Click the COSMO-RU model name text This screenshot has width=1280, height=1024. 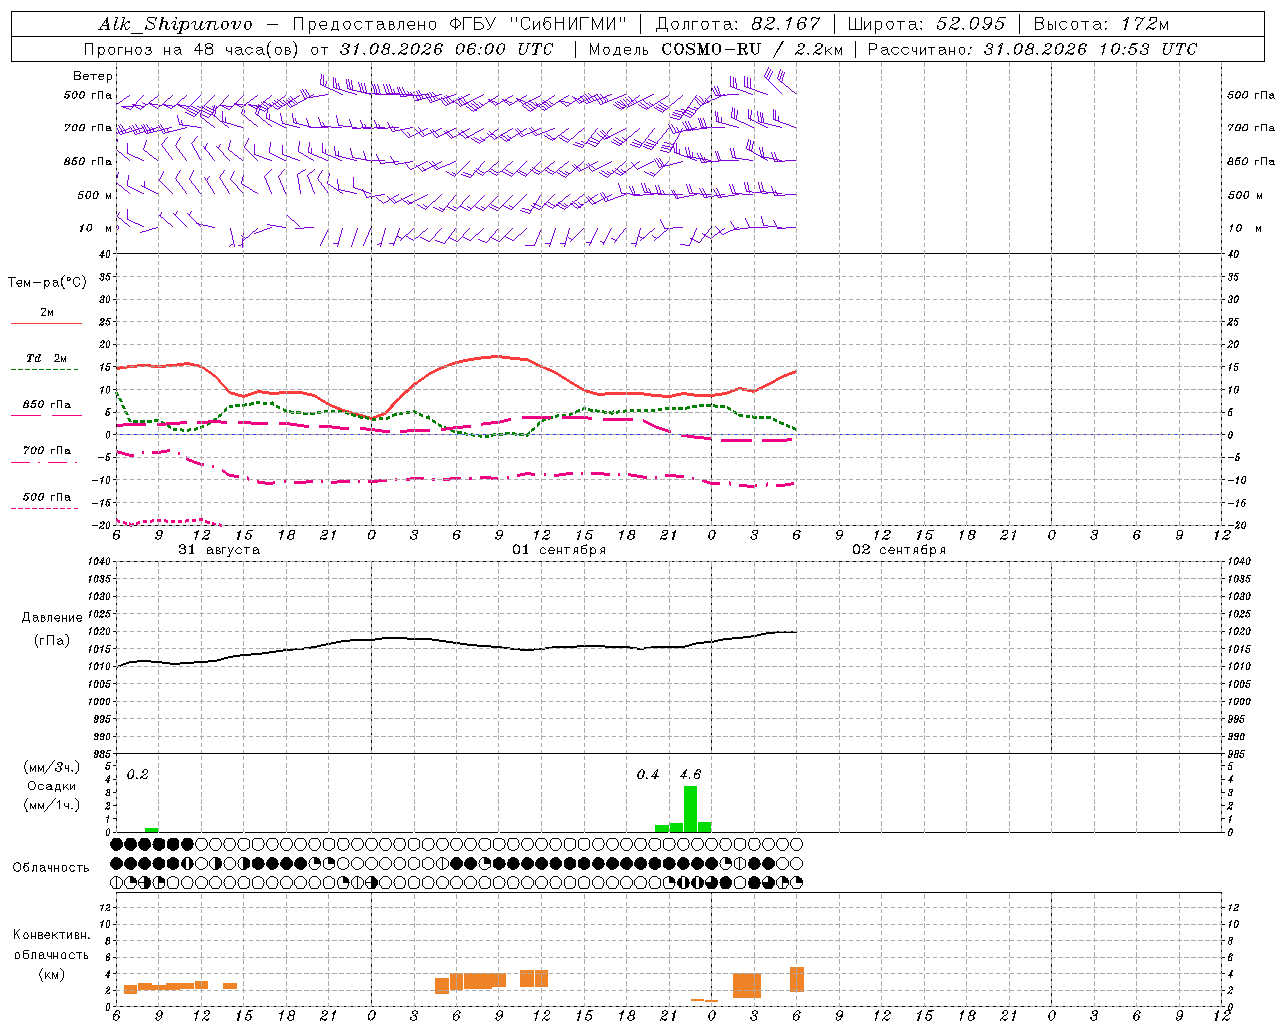[x=711, y=49]
